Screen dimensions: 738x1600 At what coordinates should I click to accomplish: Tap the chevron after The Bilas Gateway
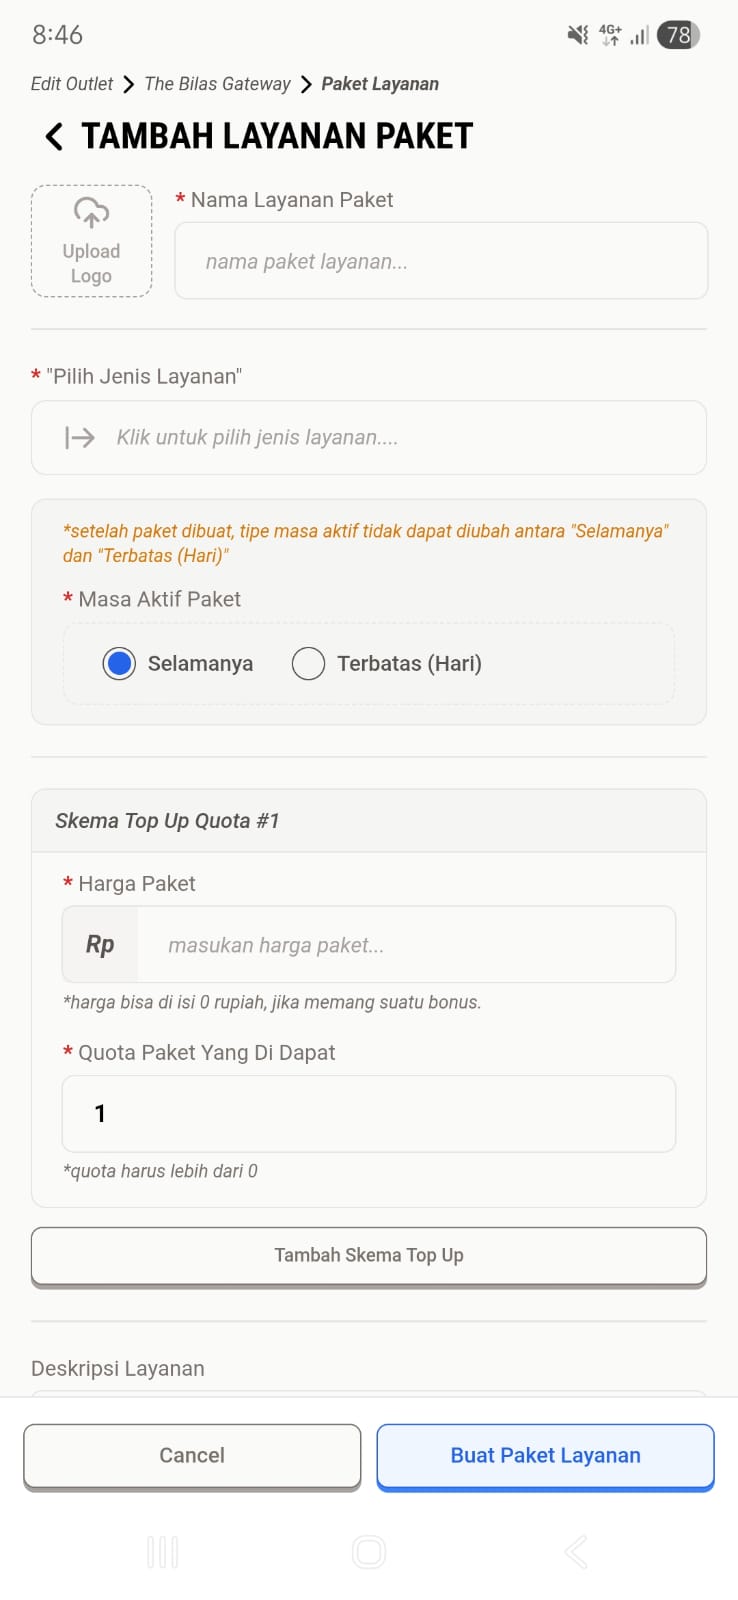coord(305,84)
